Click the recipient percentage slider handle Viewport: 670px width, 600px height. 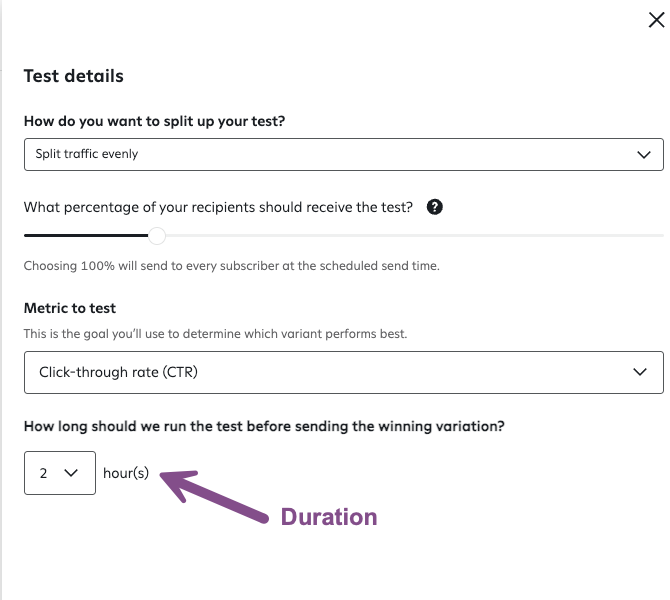(x=157, y=236)
